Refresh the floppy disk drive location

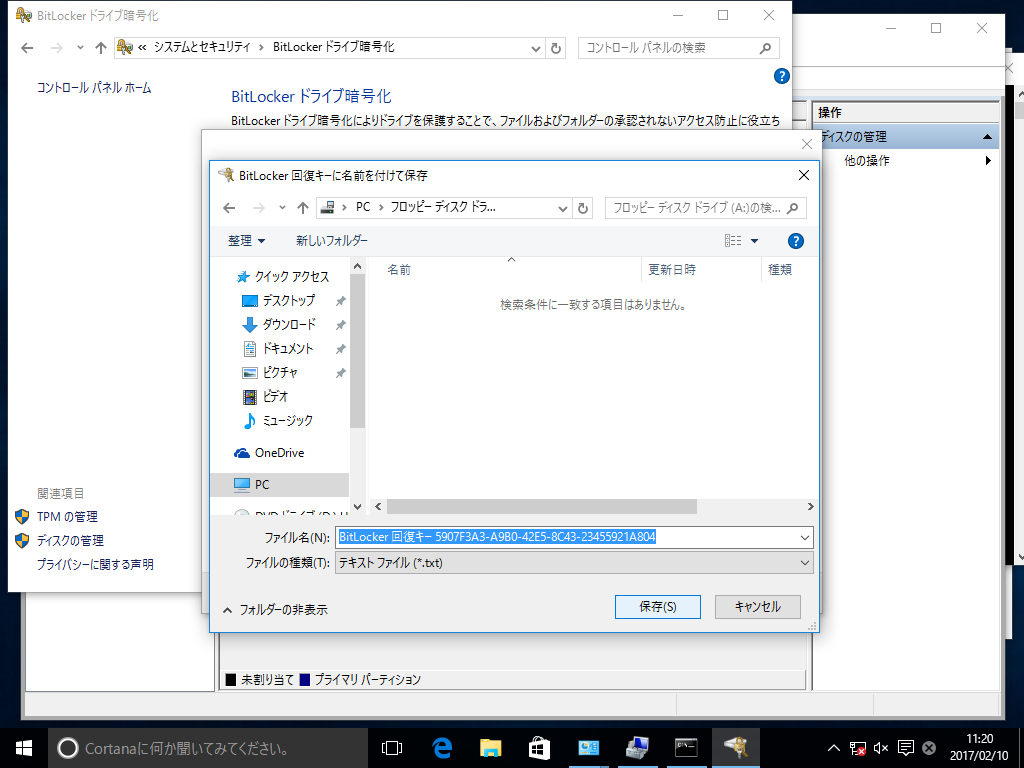click(x=583, y=208)
